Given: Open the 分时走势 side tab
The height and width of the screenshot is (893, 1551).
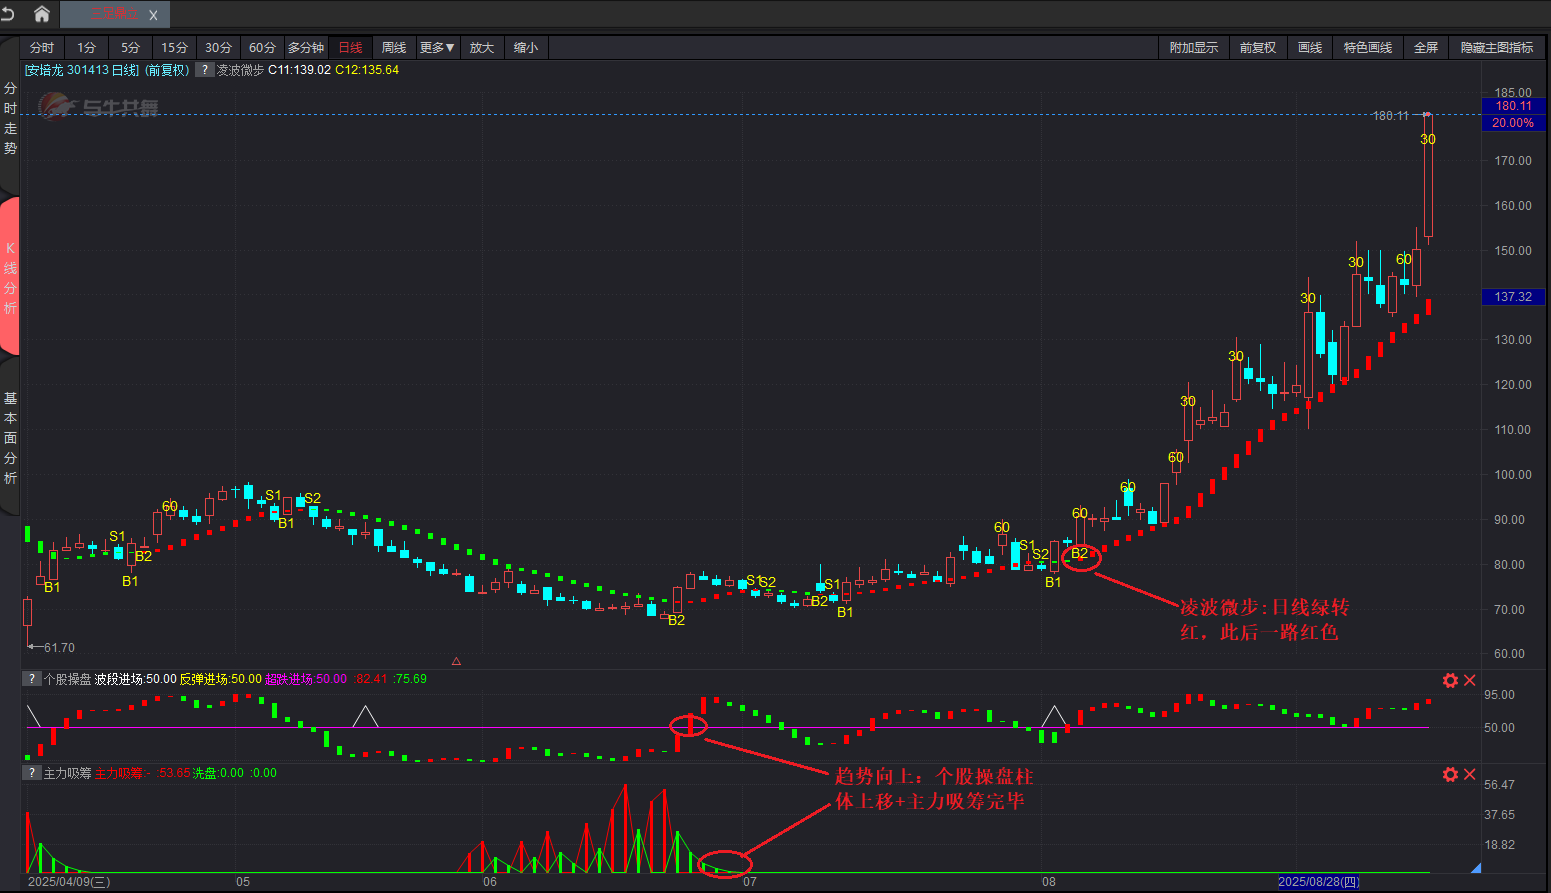Looking at the screenshot, I should [10, 118].
